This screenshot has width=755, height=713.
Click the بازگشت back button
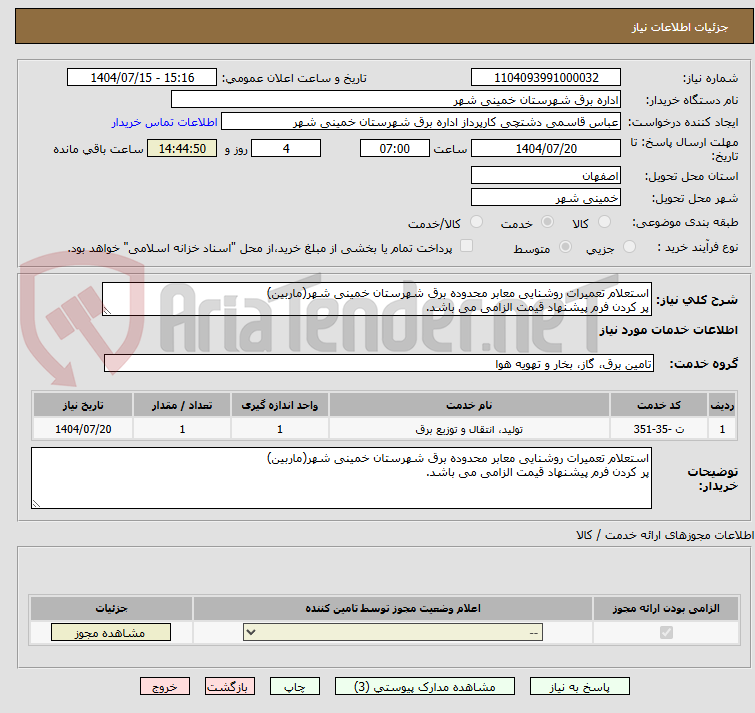click(230, 687)
